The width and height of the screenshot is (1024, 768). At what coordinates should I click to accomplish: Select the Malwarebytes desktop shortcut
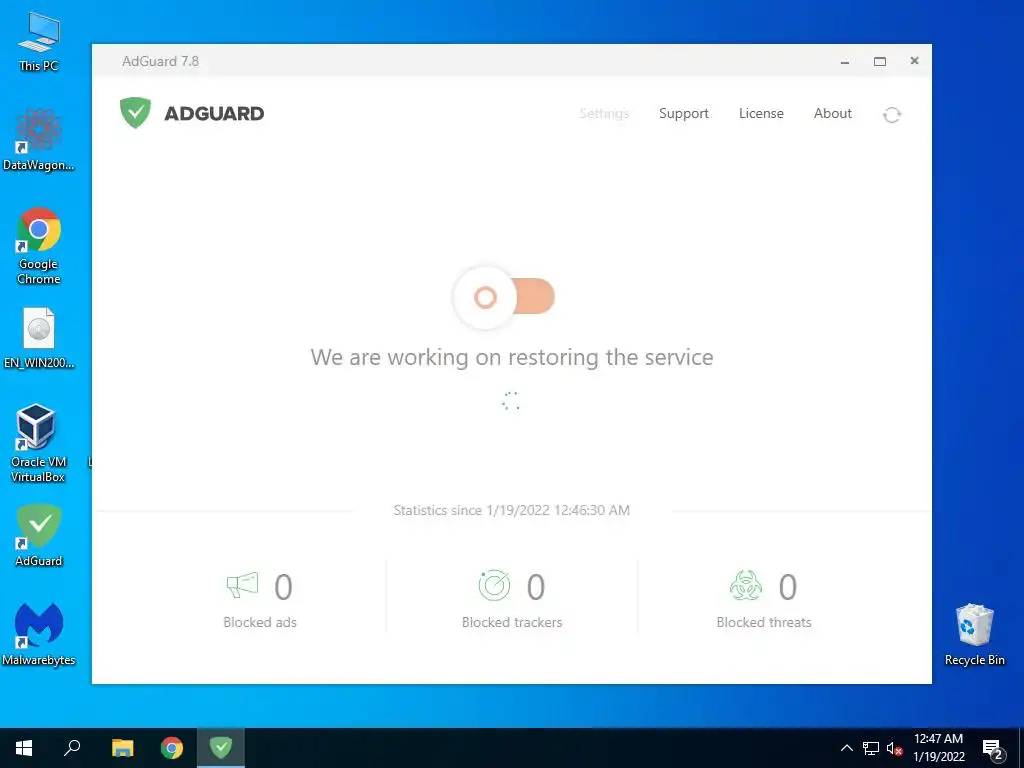[x=39, y=634]
